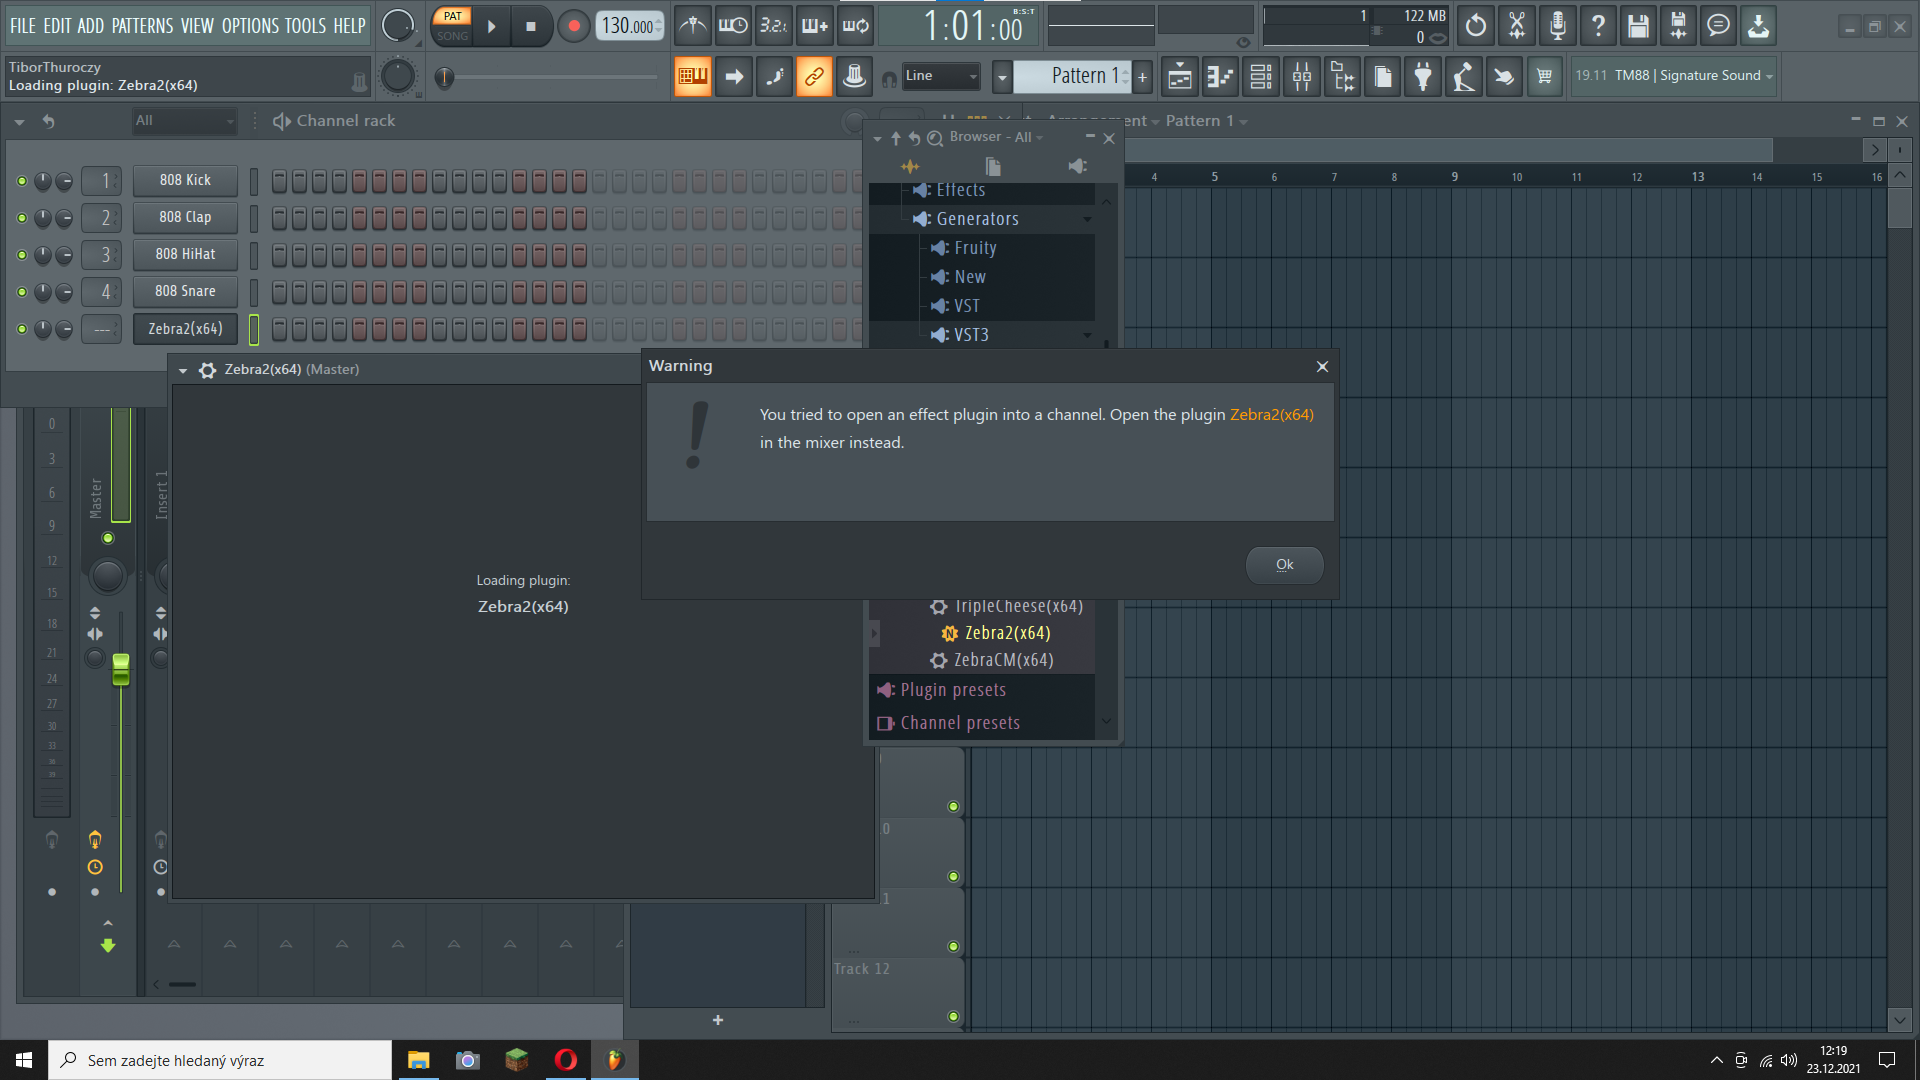Open the speech bubble chat icon

point(1718,26)
